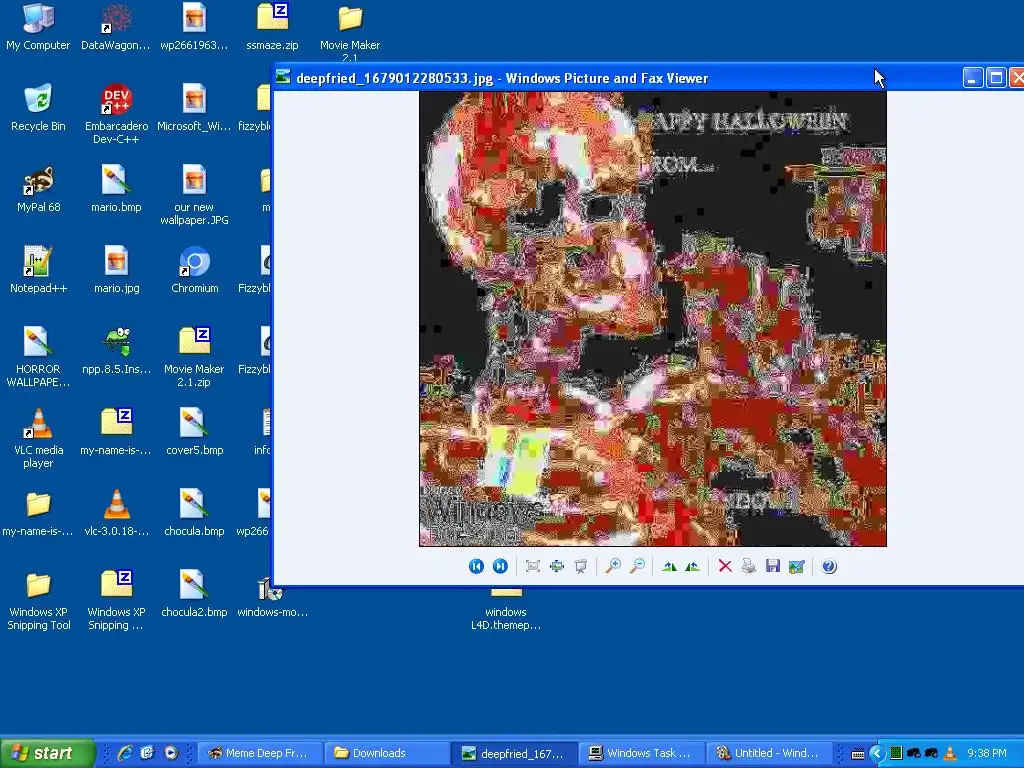Screen dimensions: 1024x768
Task: Select the DataWagon shortcut icon
Action: point(116,27)
